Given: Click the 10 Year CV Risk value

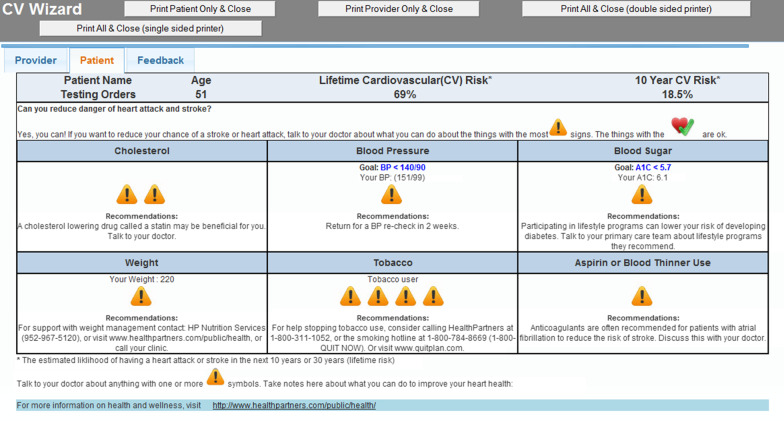Looking at the screenshot, I should point(677,94).
